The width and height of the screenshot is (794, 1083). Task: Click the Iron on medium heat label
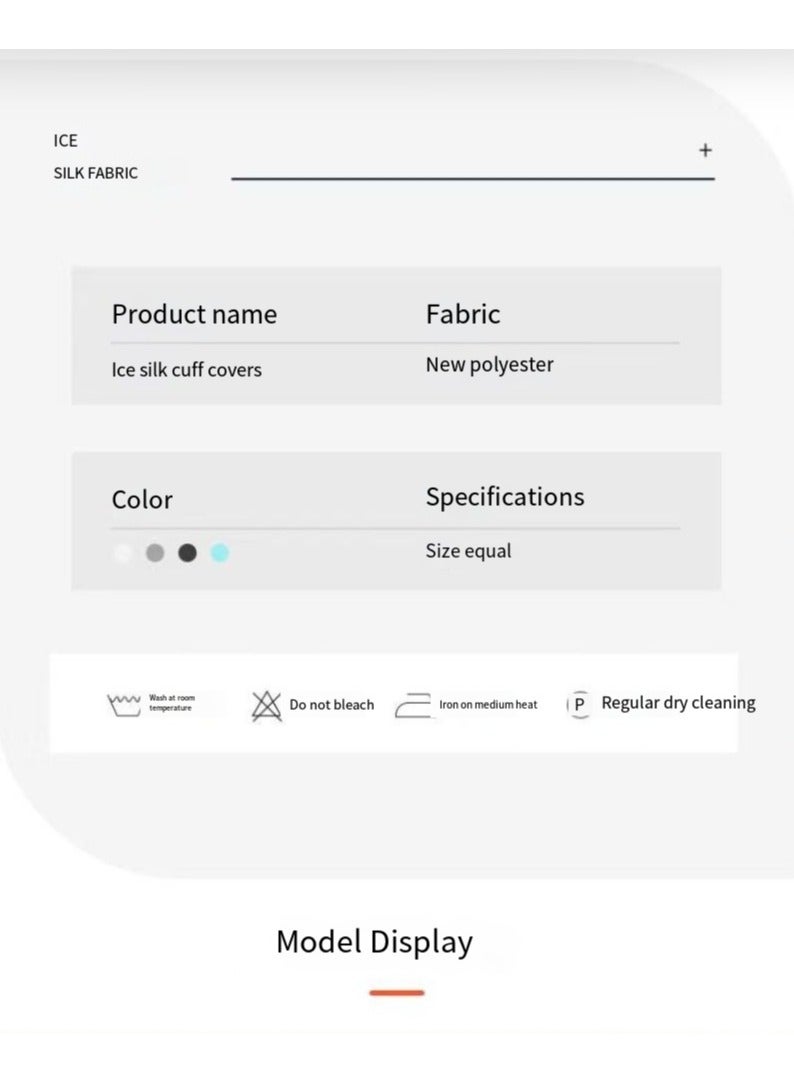(x=488, y=705)
